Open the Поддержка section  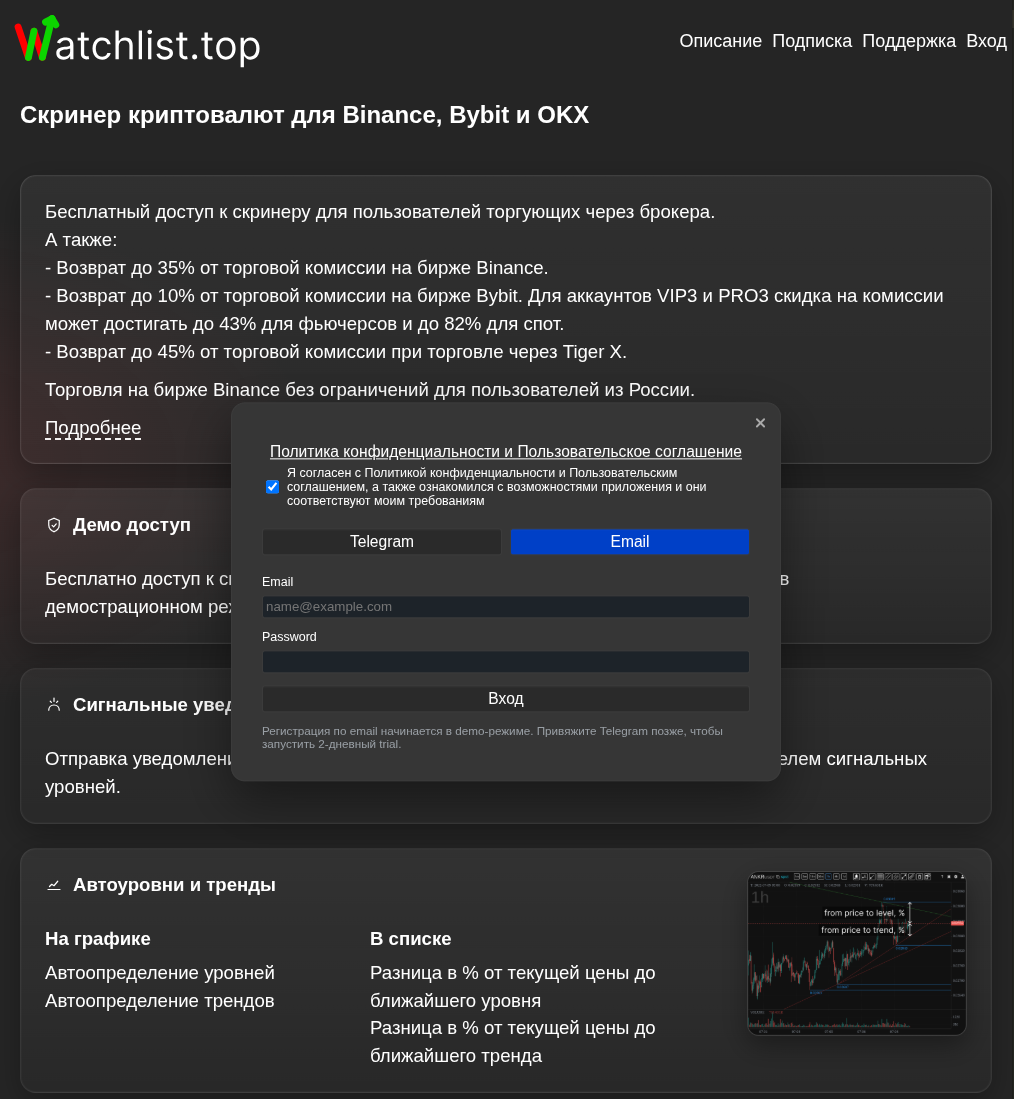click(908, 41)
